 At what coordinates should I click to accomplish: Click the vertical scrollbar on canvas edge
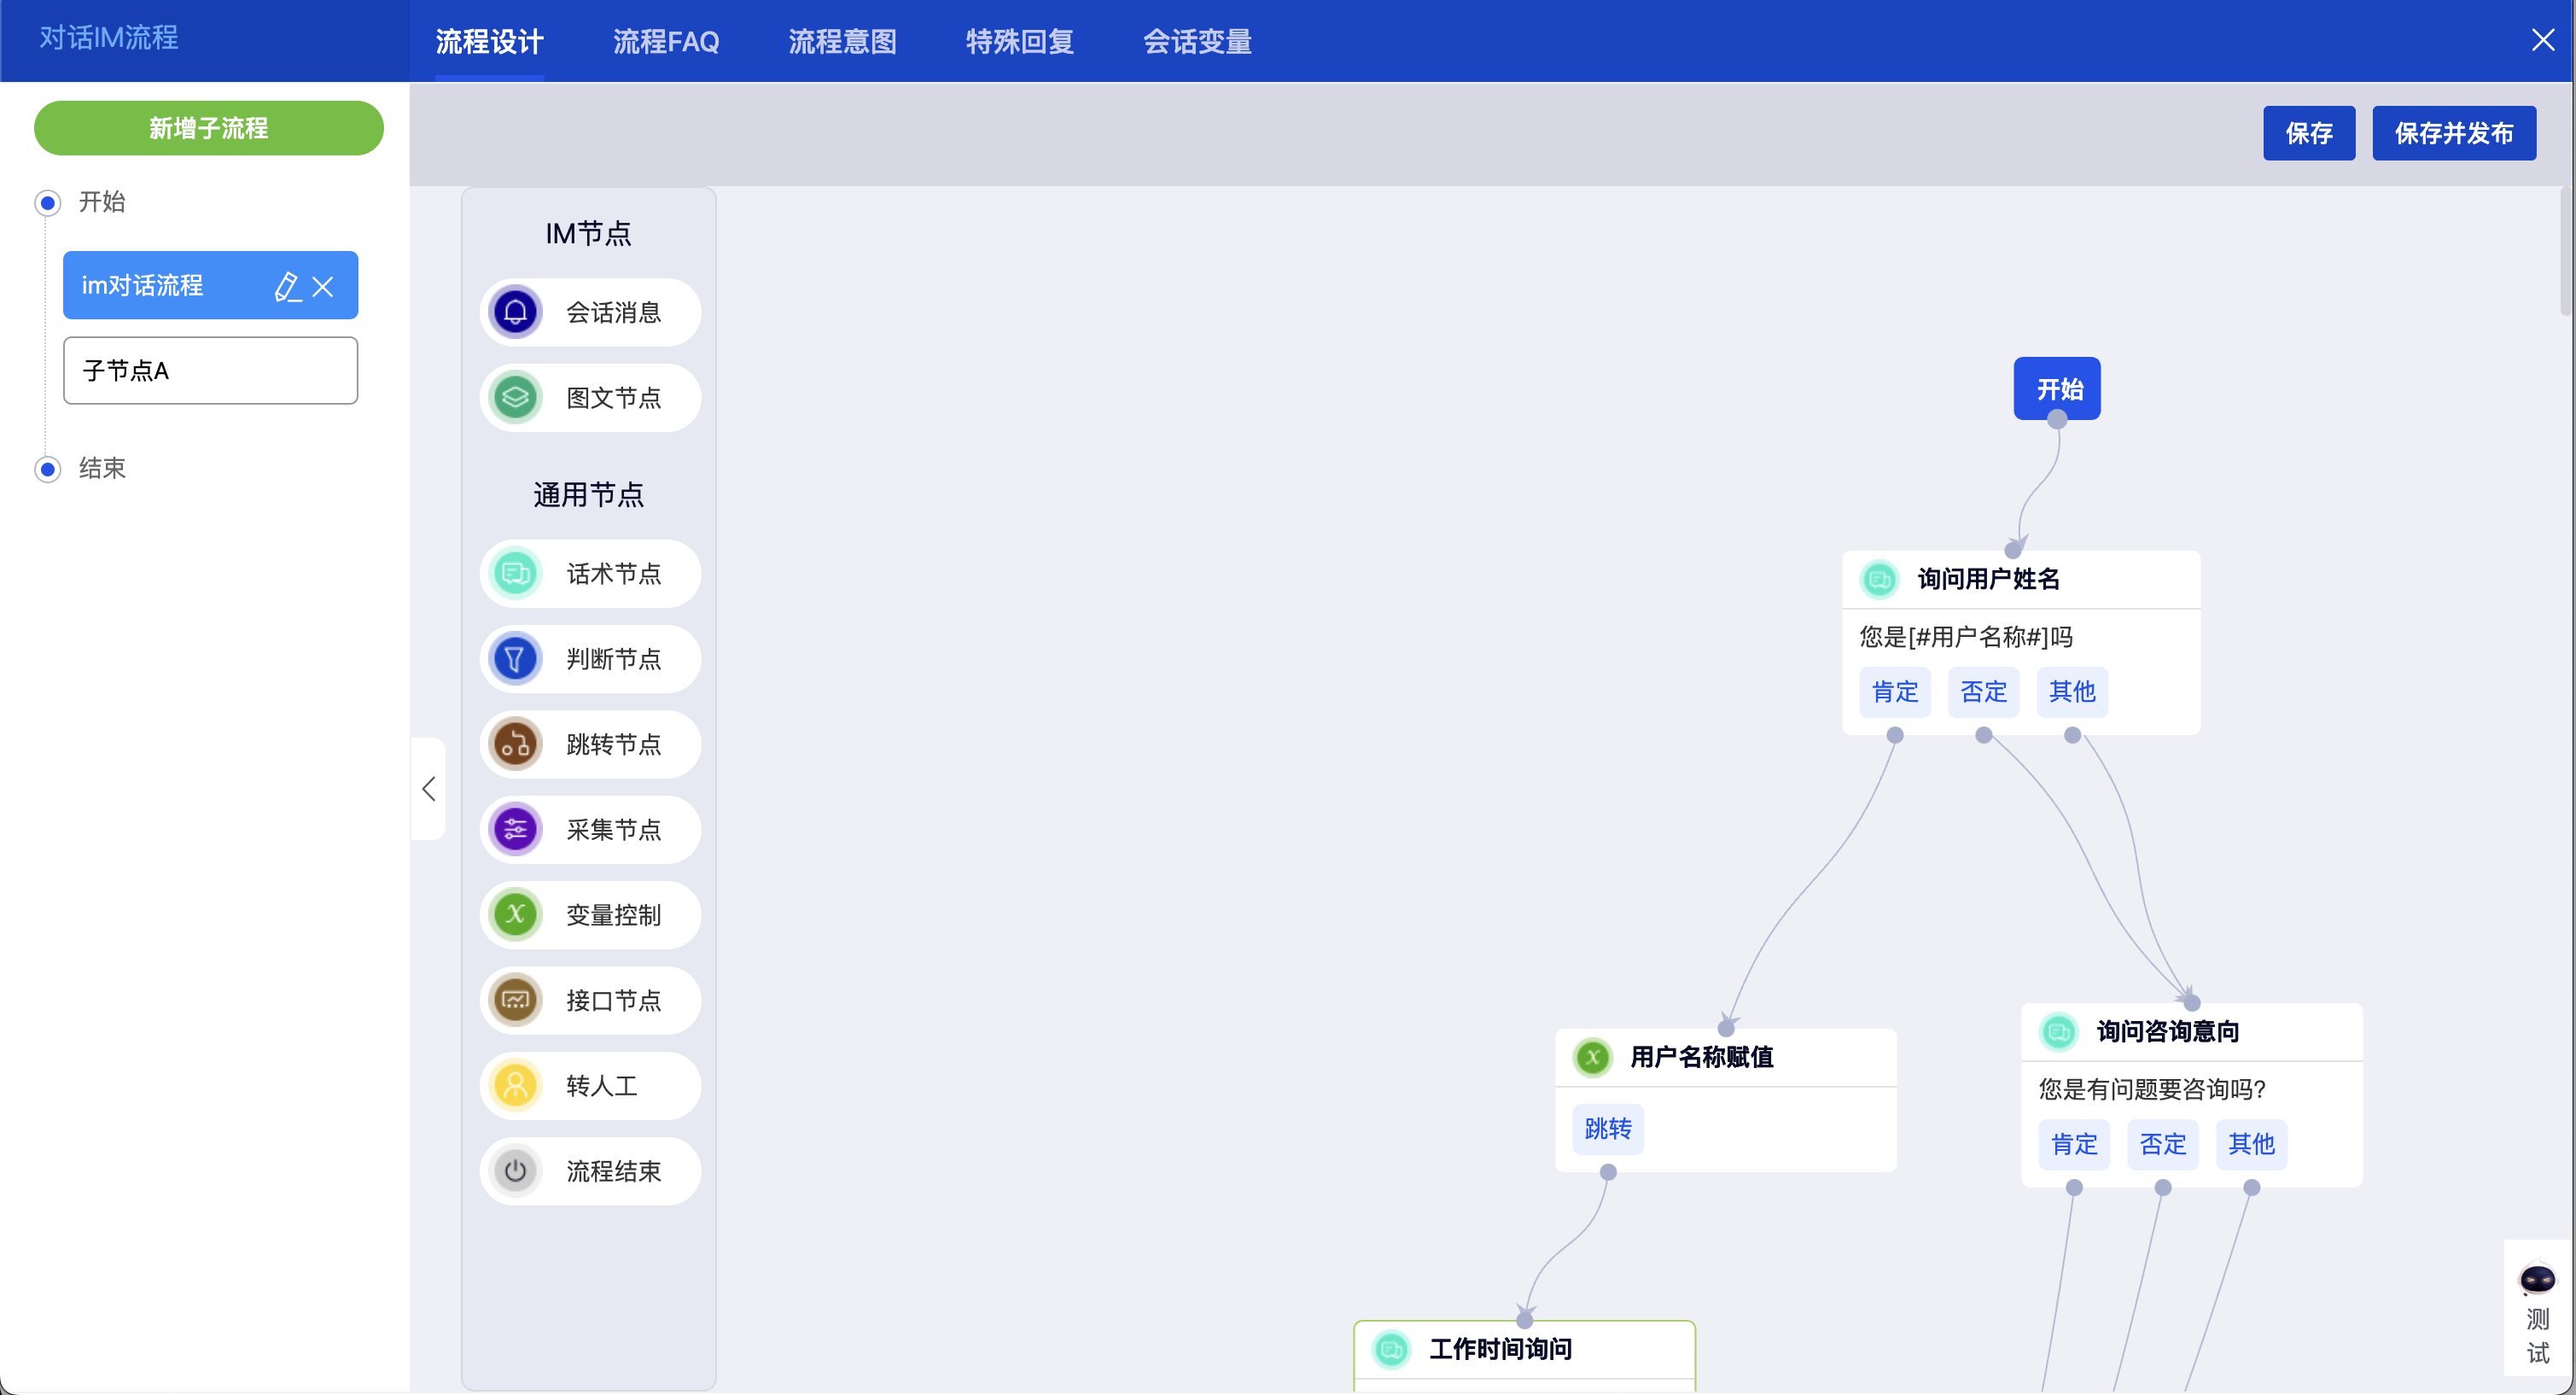[x=2565, y=250]
